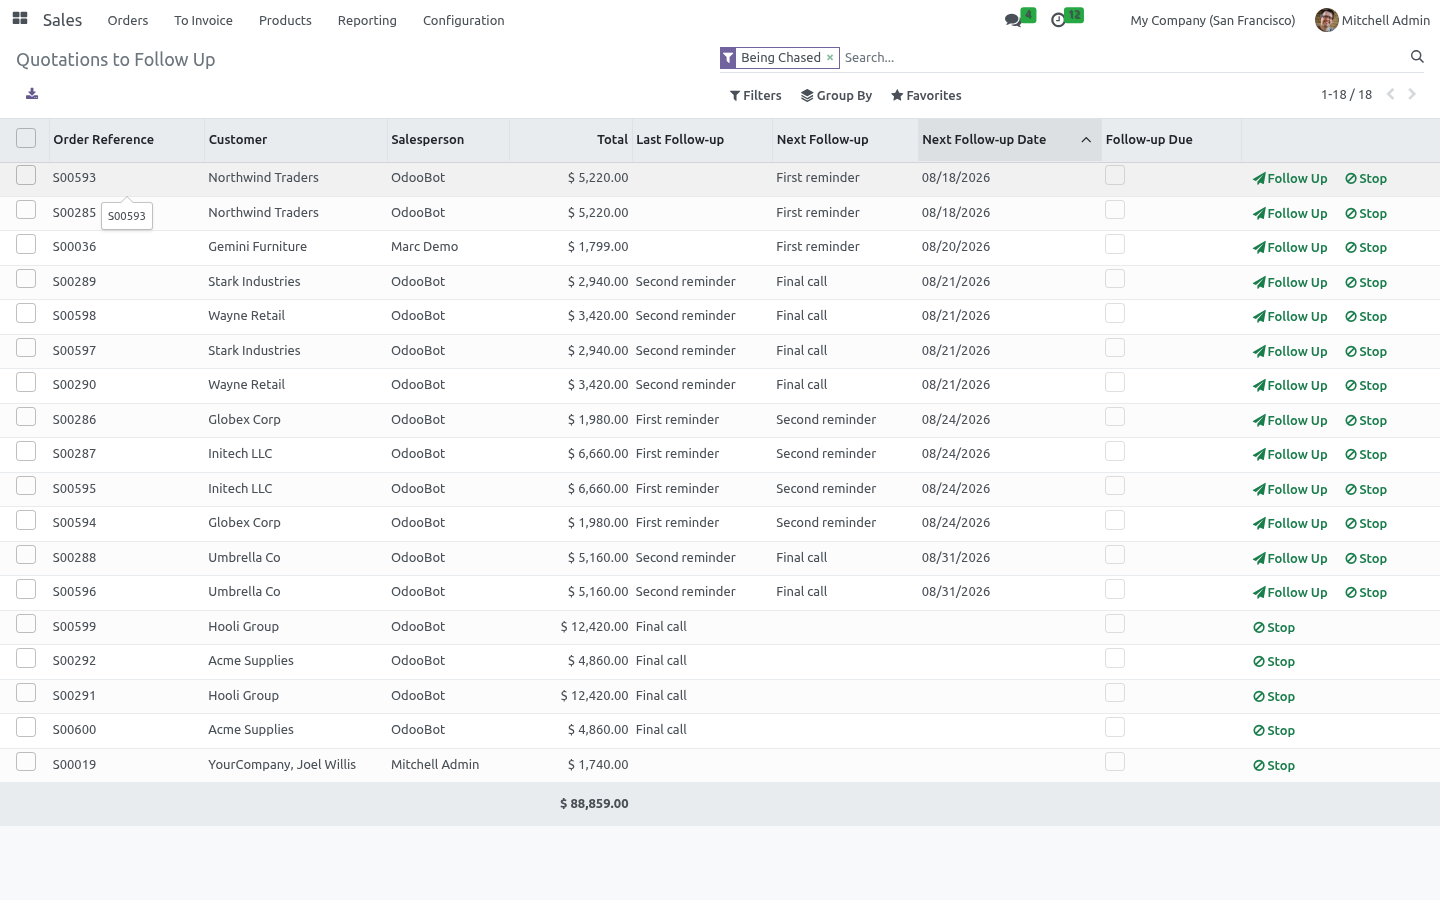Click Stop for order S00599
Viewport: 1440px width, 900px height.
[x=1274, y=628]
